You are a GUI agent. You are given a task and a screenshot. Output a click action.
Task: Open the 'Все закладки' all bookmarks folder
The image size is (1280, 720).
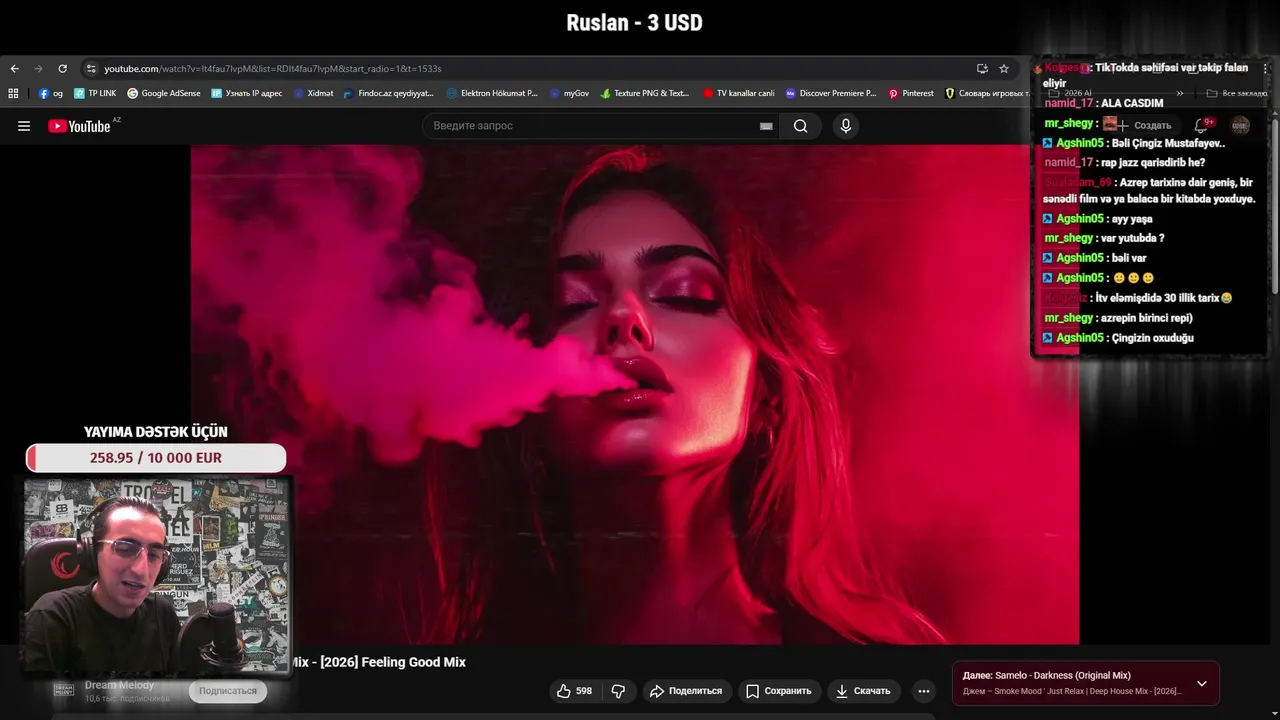tap(1237, 93)
